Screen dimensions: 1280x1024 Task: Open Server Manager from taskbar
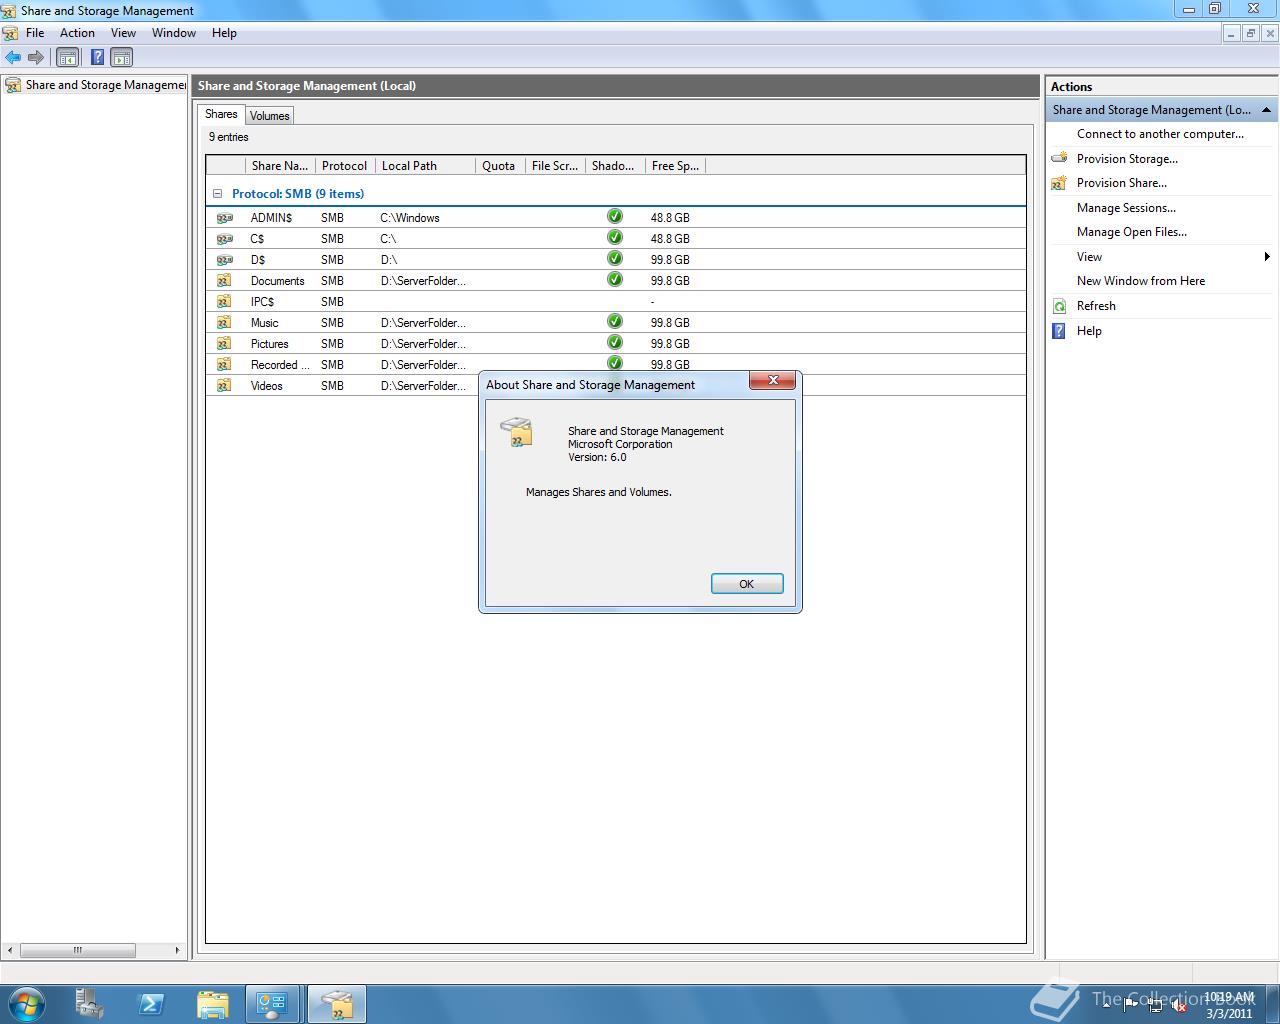[x=89, y=1004]
